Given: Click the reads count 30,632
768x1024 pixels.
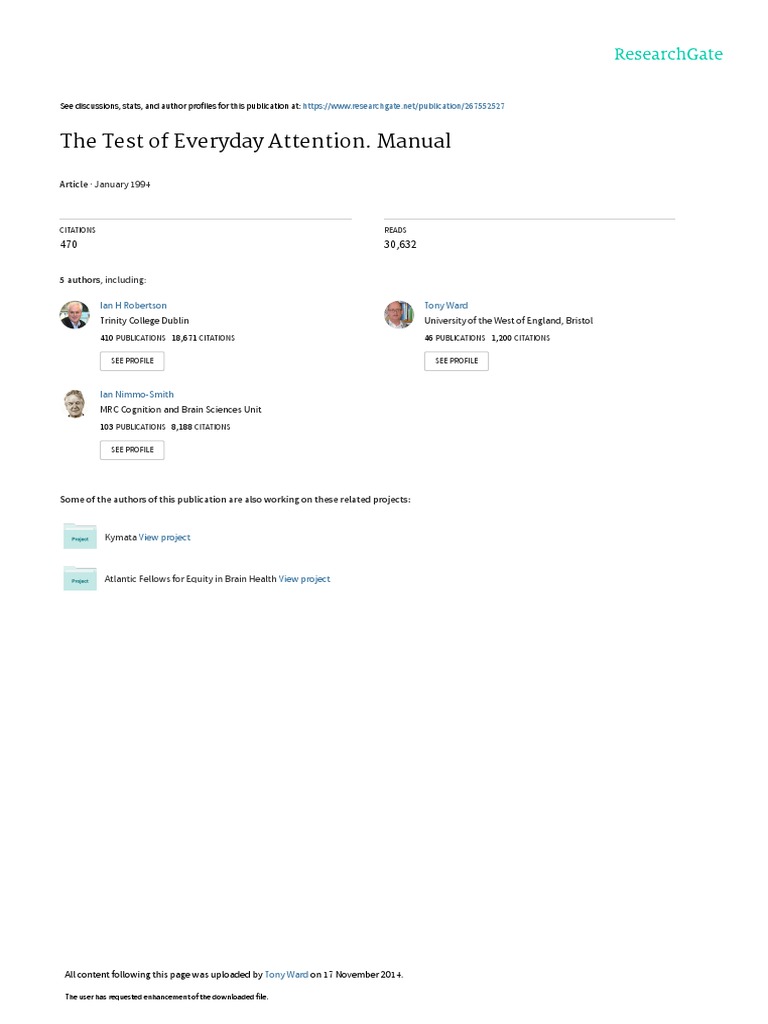Looking at the screenshot, I should (x=398, y=243).
